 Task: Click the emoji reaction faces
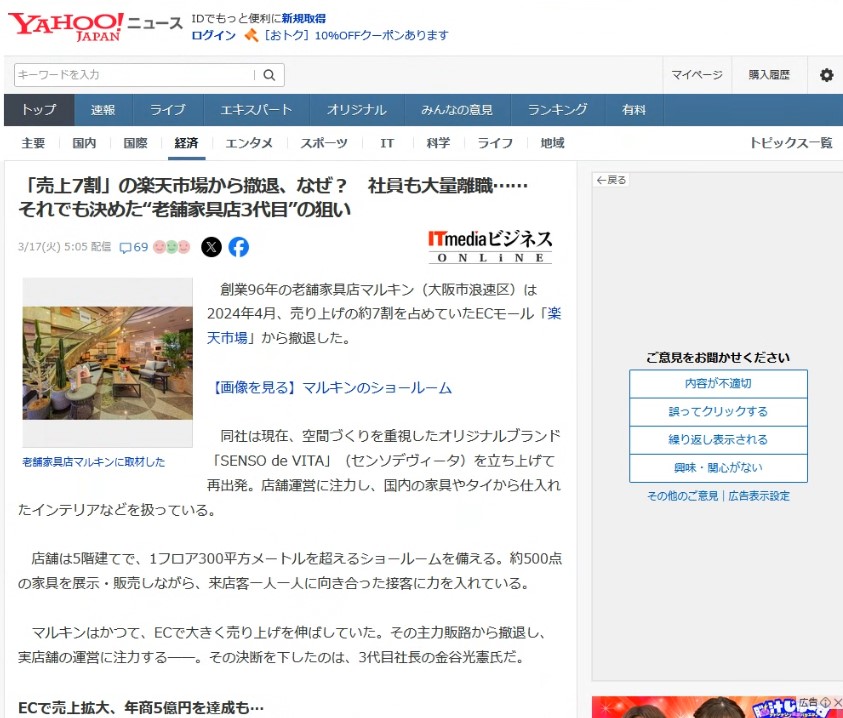click(171, 247)
